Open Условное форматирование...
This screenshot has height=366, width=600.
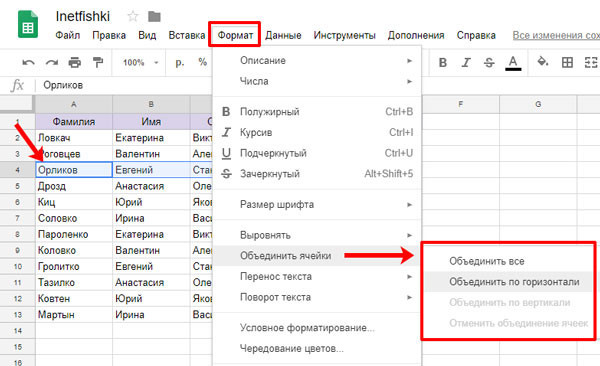click(x=317, y=328)
